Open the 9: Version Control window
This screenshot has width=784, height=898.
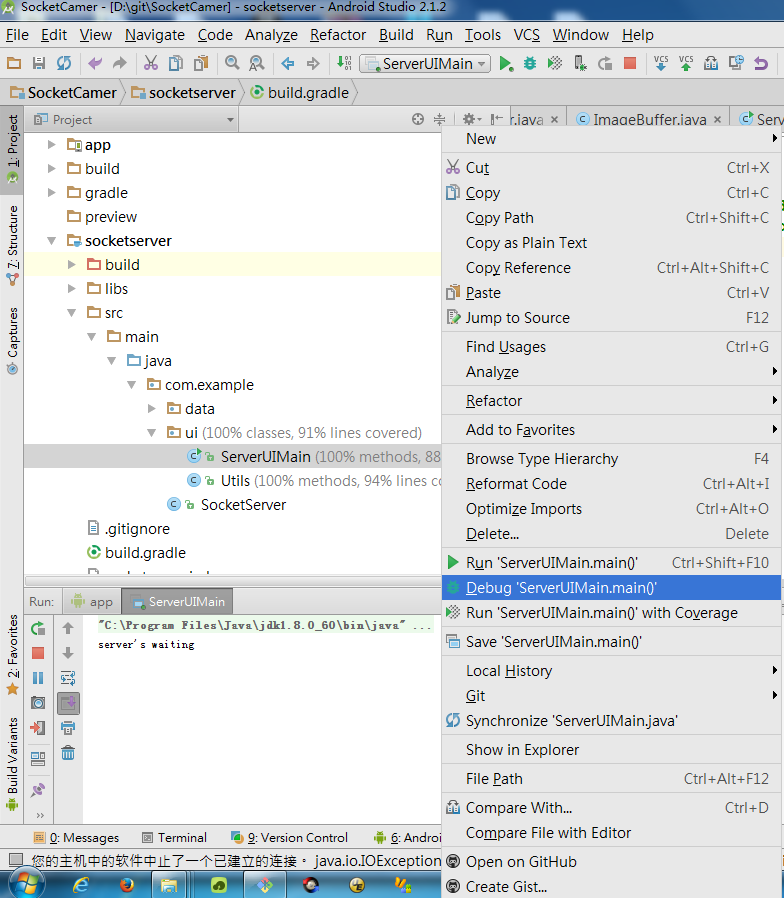[289, 837]
